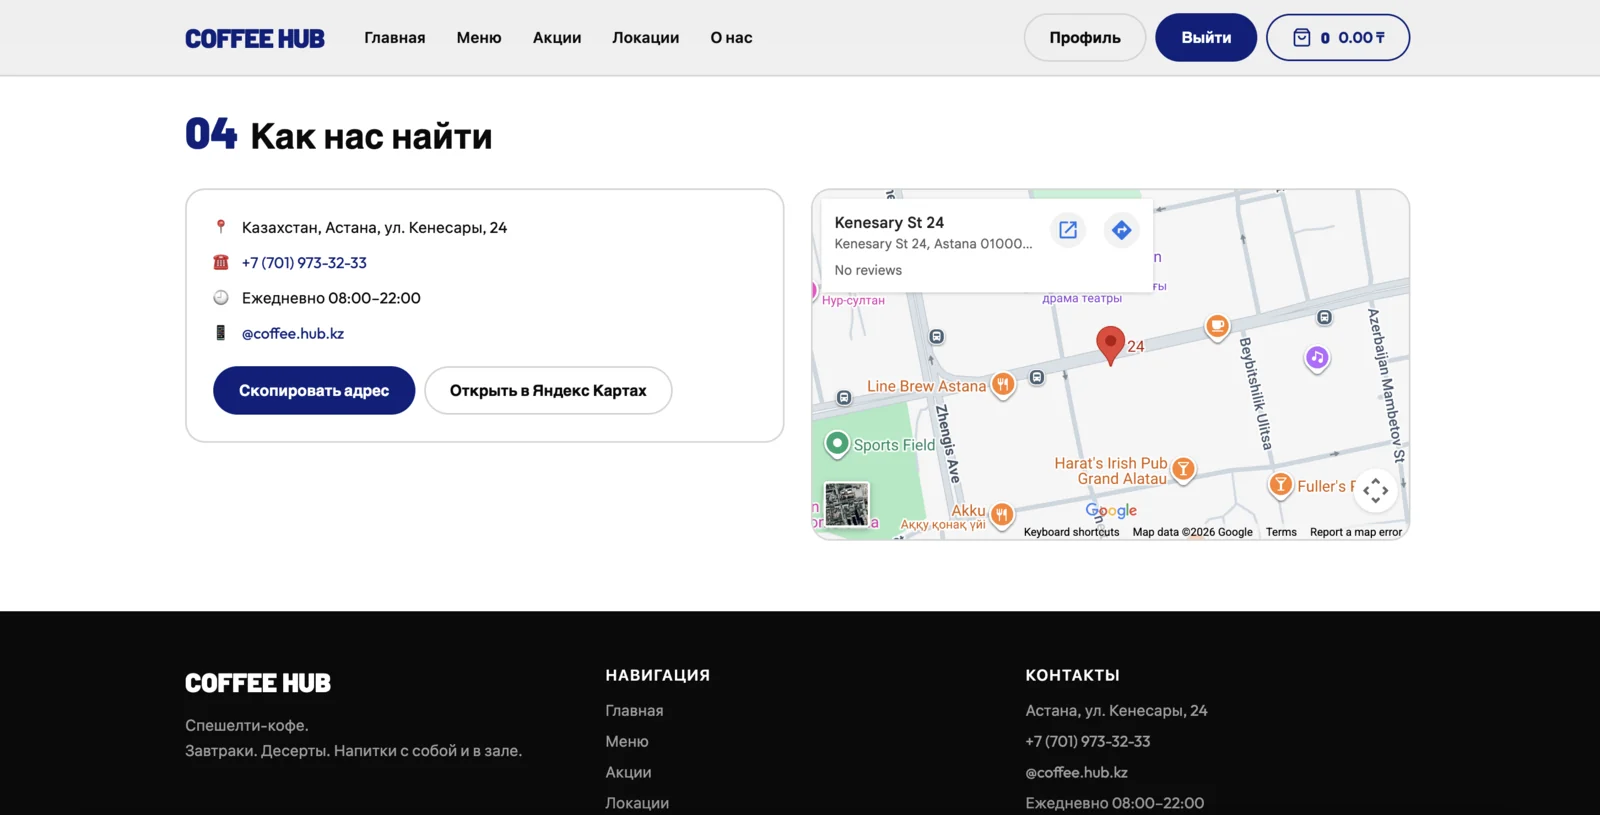Open Акции in top navigation

click(557, 38)
